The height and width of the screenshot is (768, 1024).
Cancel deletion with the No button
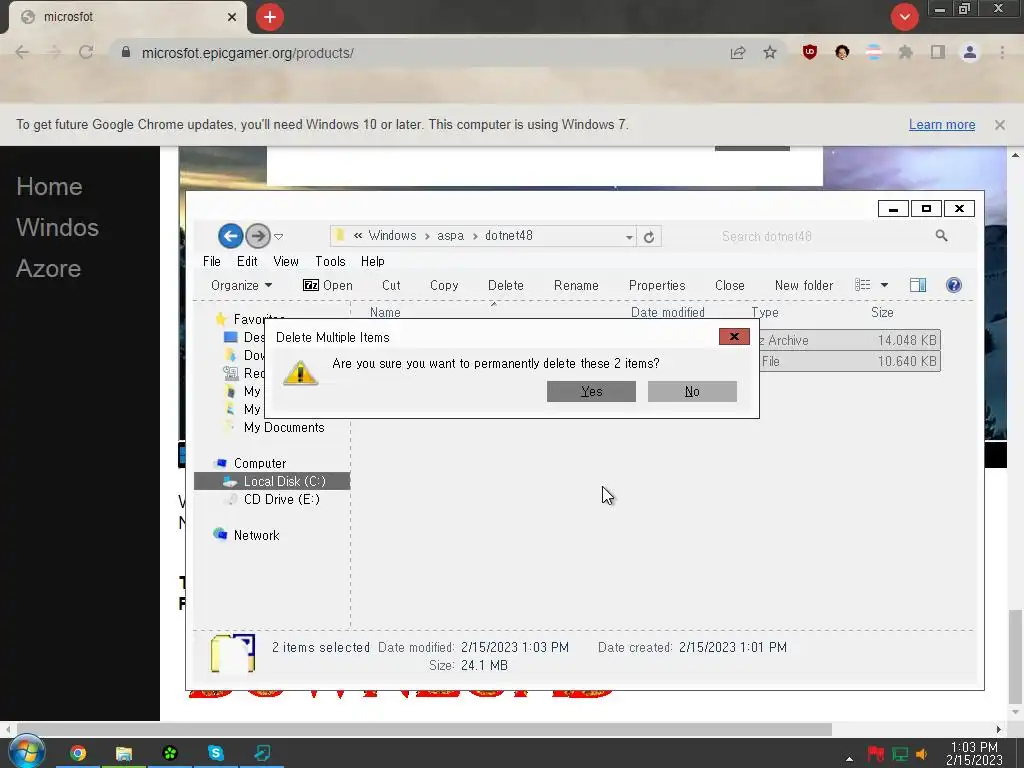(692, 391)
